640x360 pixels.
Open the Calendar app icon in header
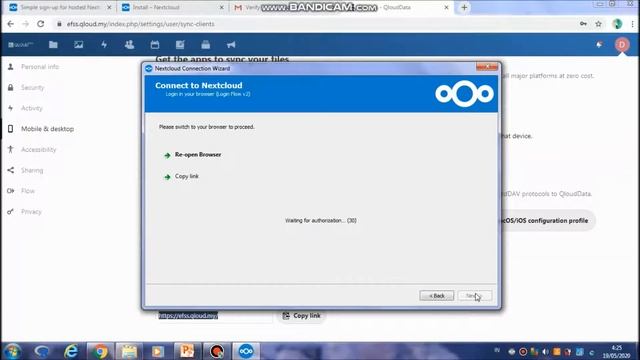click(155, 44)
